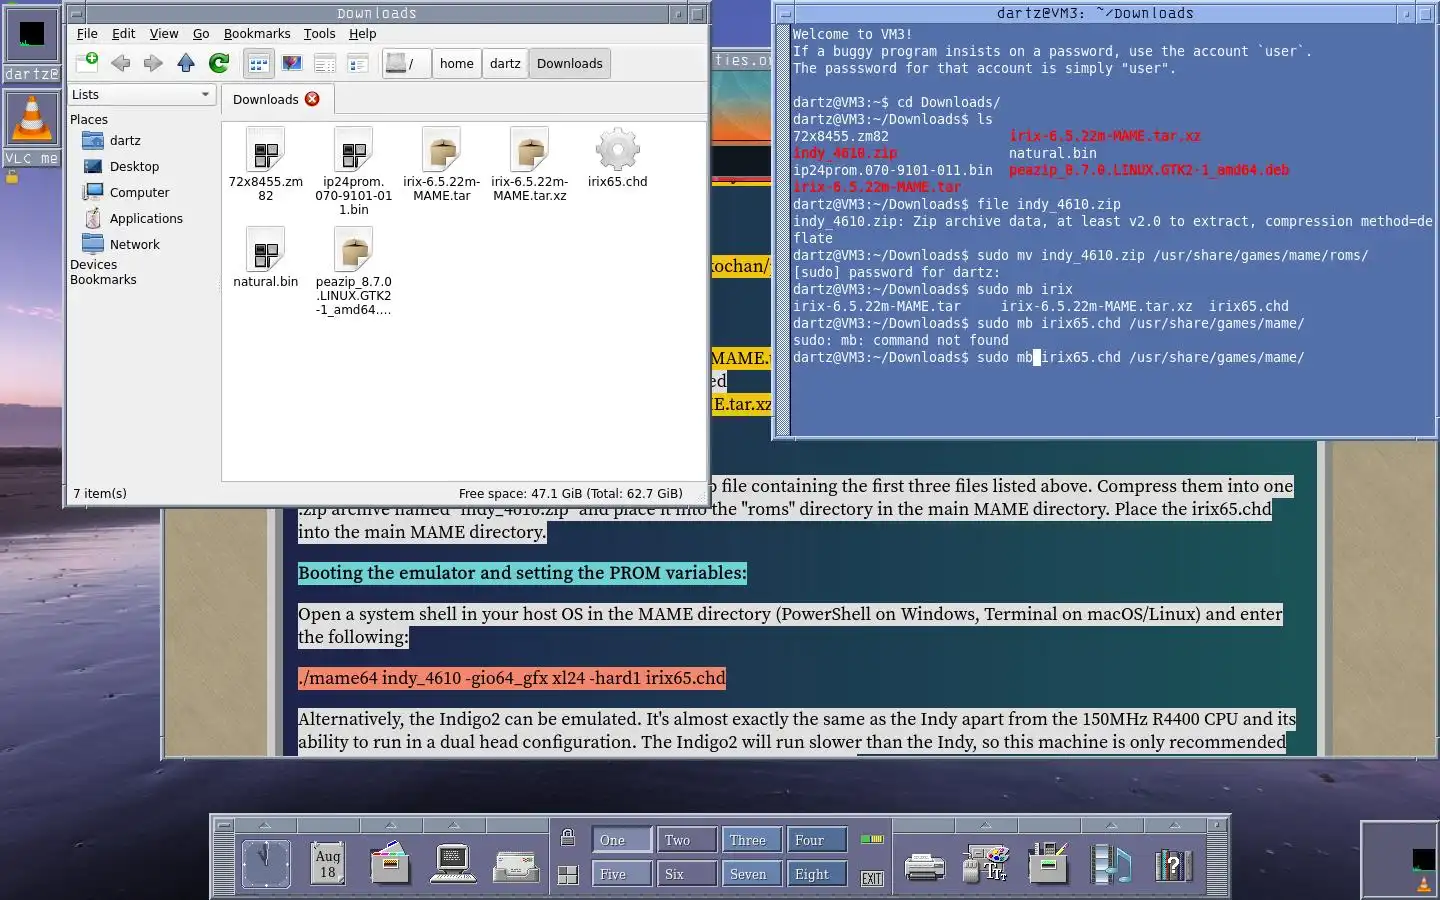This screenshot has width=1440, height=900.
Task: Expand subpanel arrow above multimedia icon
Action: click(1111, 825)
